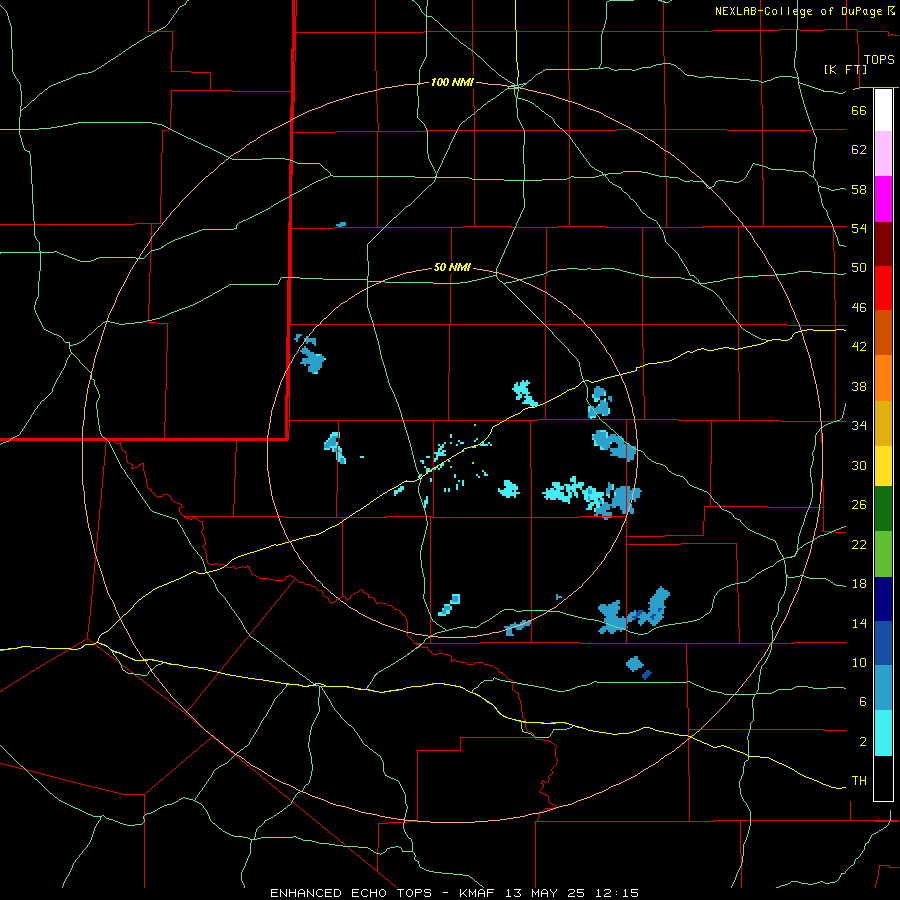Click the 100 NMI range ring label
Viewport: 900px width, 900px height.
(452, 83)
